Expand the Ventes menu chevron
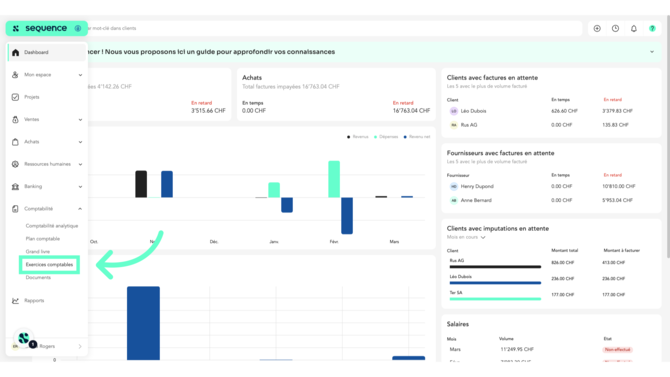670x377 pixels. [80, 120]
